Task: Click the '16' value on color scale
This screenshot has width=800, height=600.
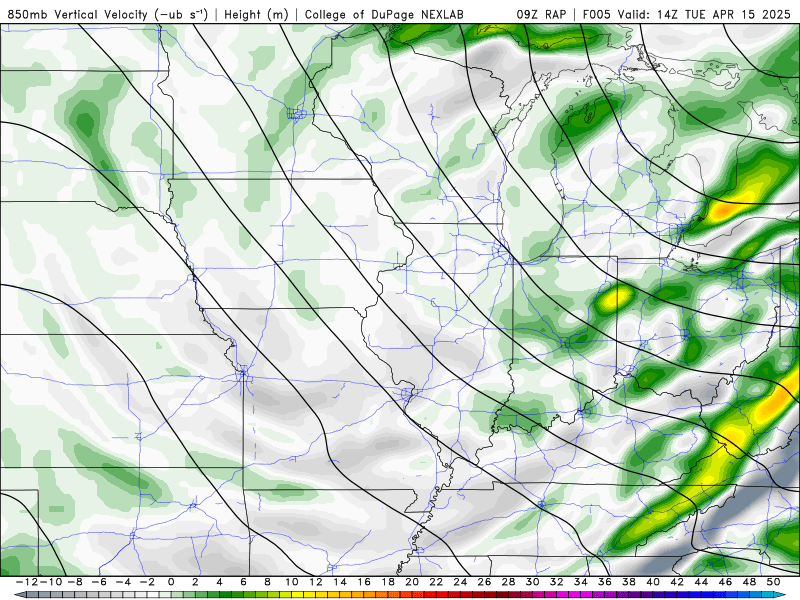Action: pos(364,582)
